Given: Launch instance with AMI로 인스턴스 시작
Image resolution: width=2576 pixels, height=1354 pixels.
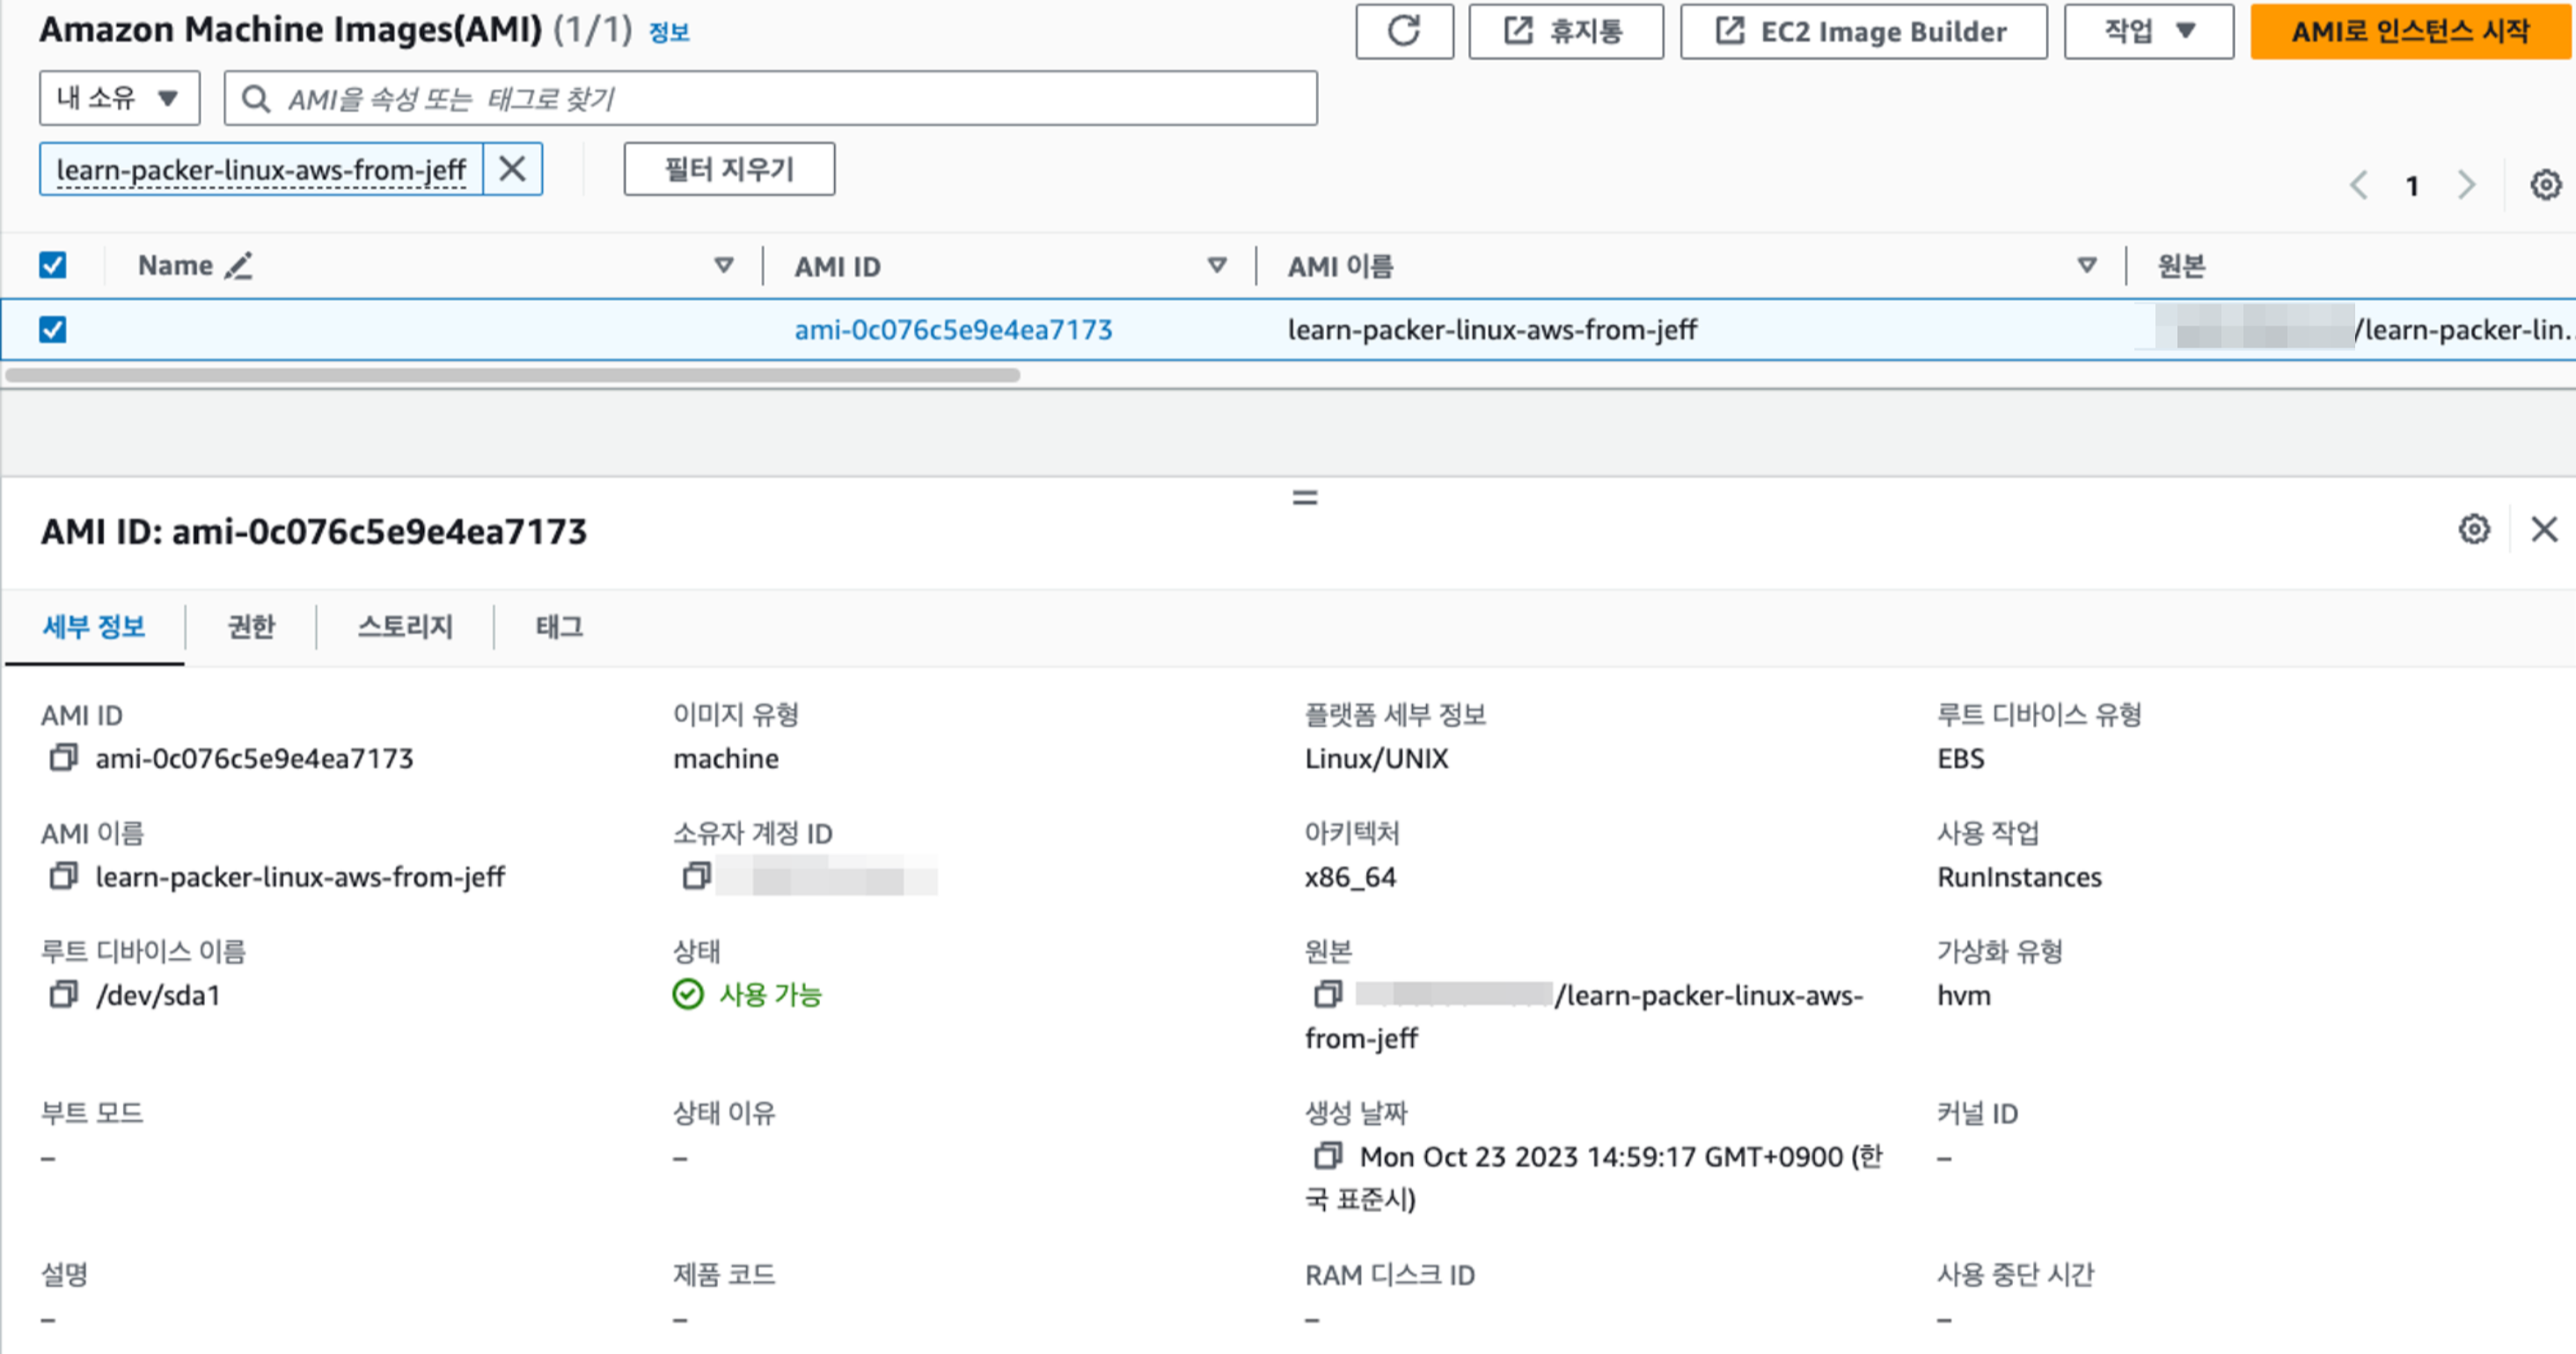Looking at the screenshot, I should click(x=2411, y=31).
